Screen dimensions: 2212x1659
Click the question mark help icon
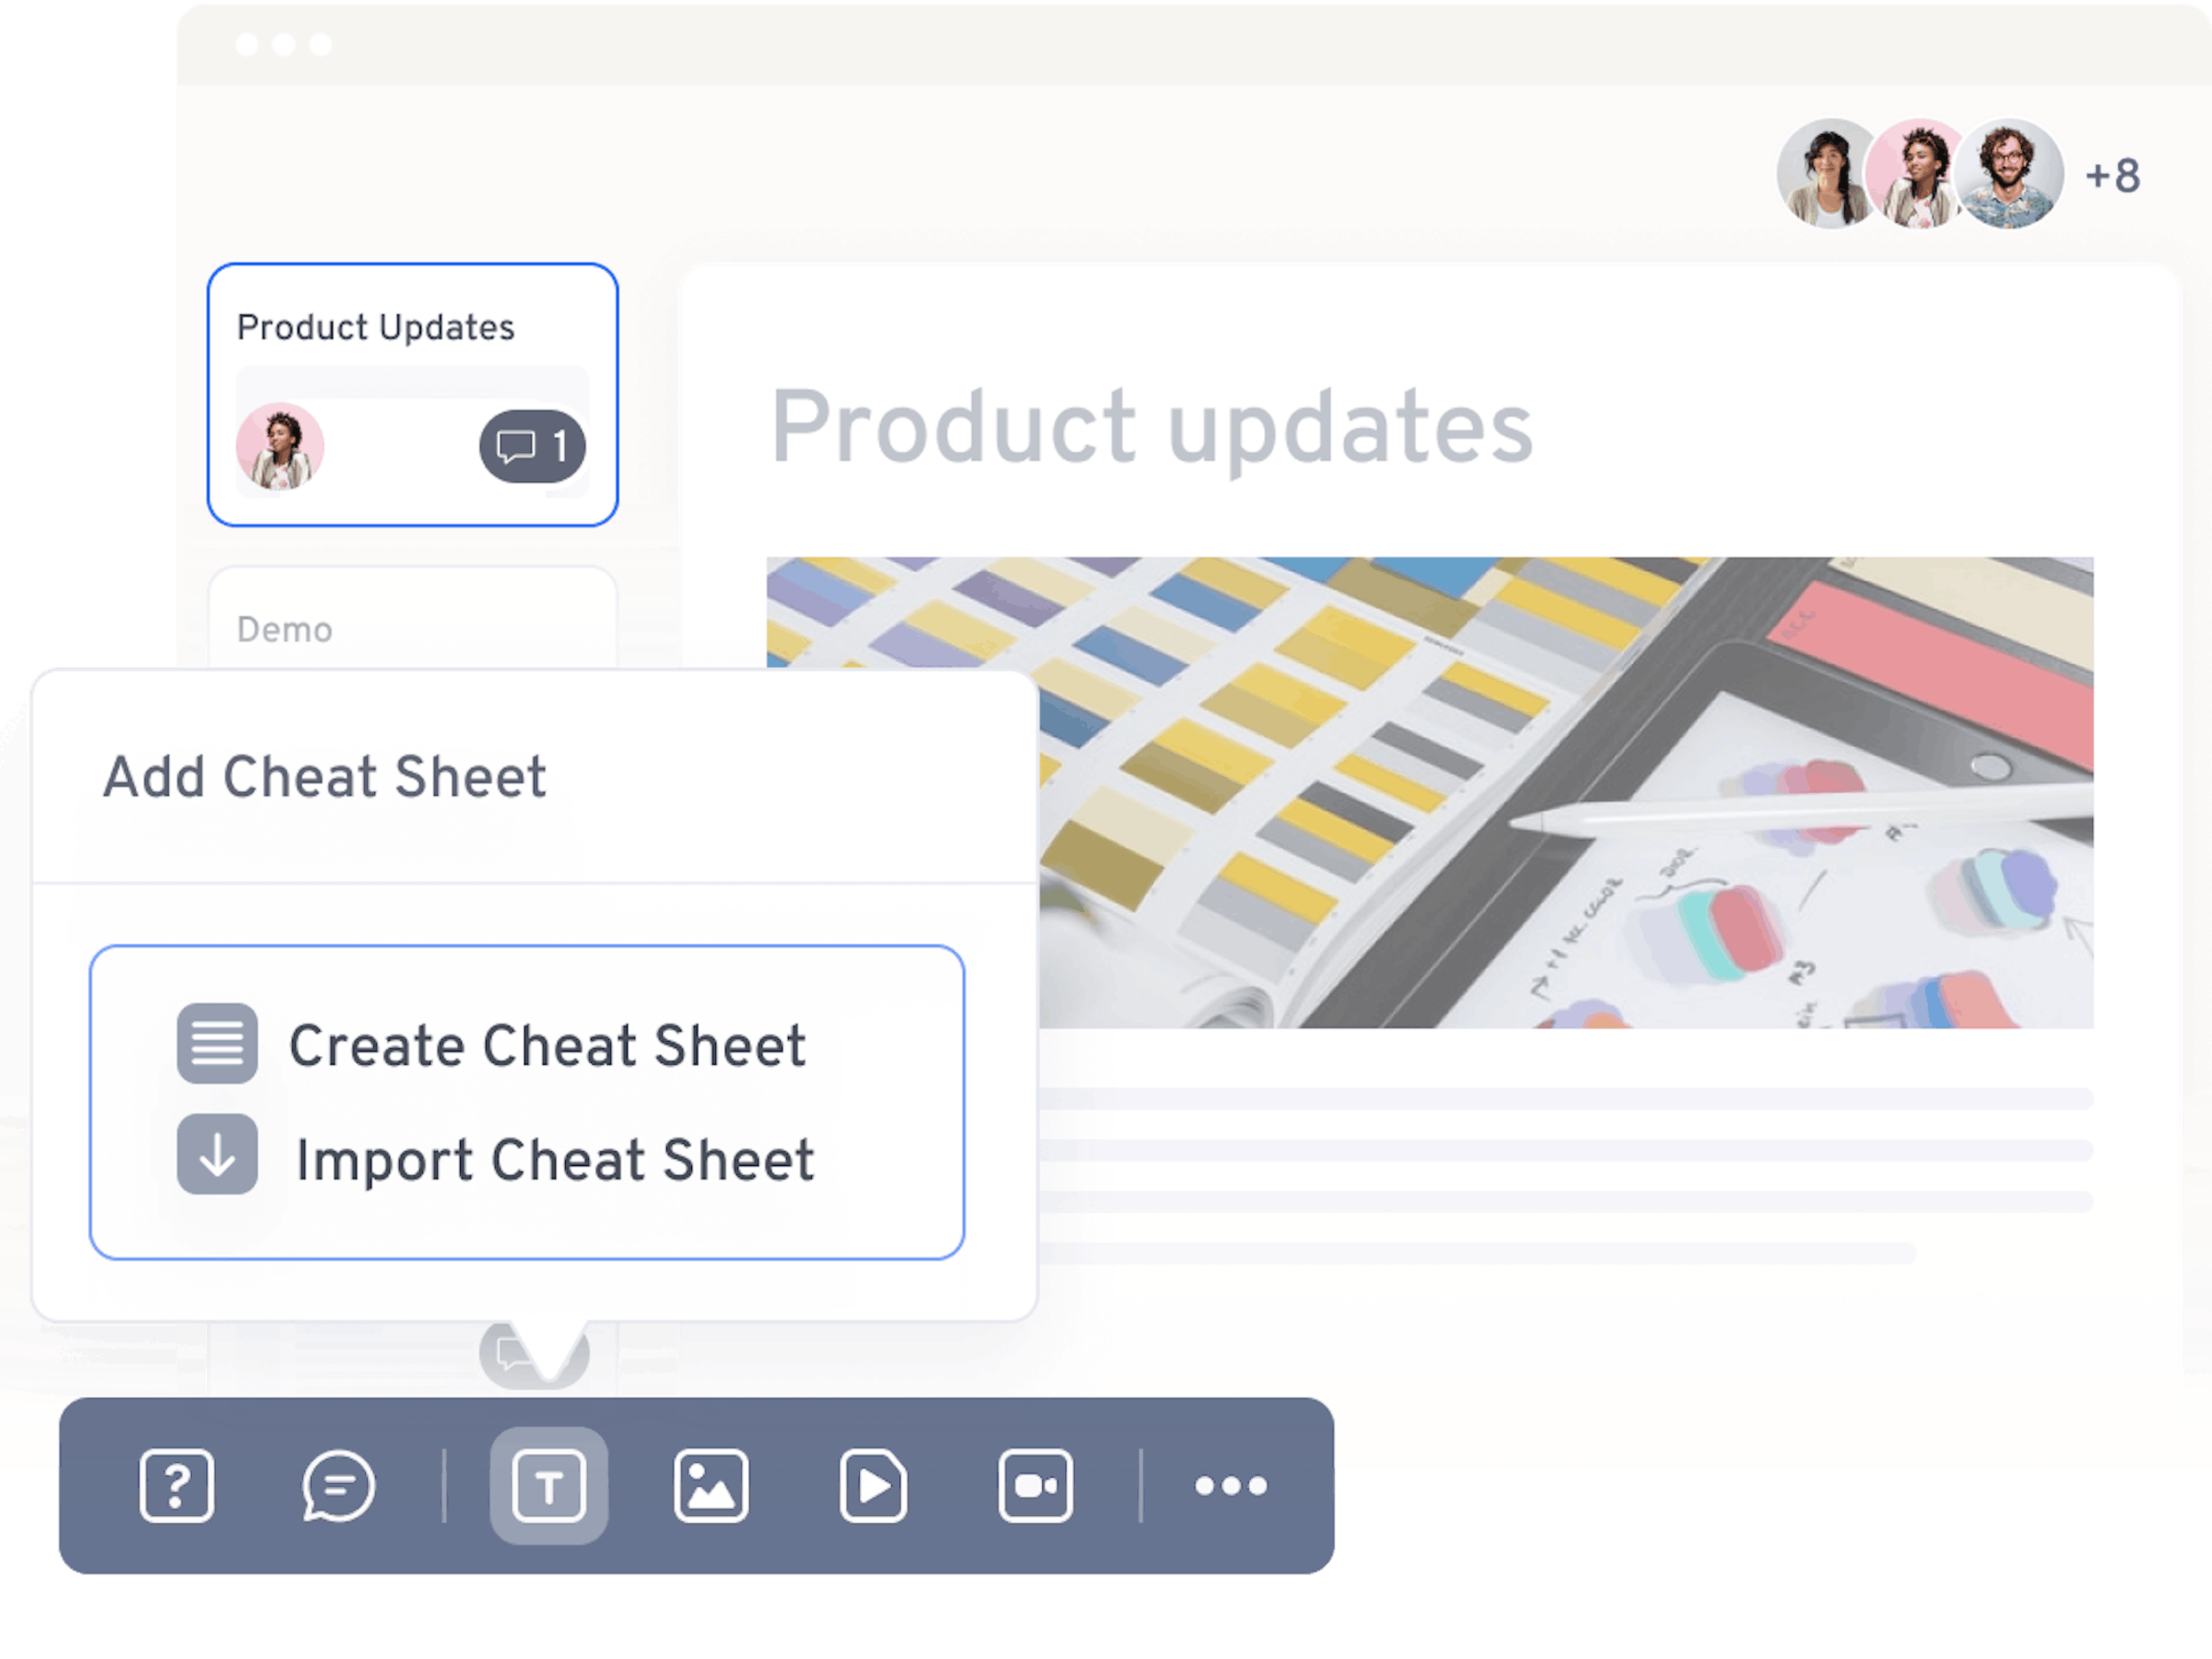176,1485
